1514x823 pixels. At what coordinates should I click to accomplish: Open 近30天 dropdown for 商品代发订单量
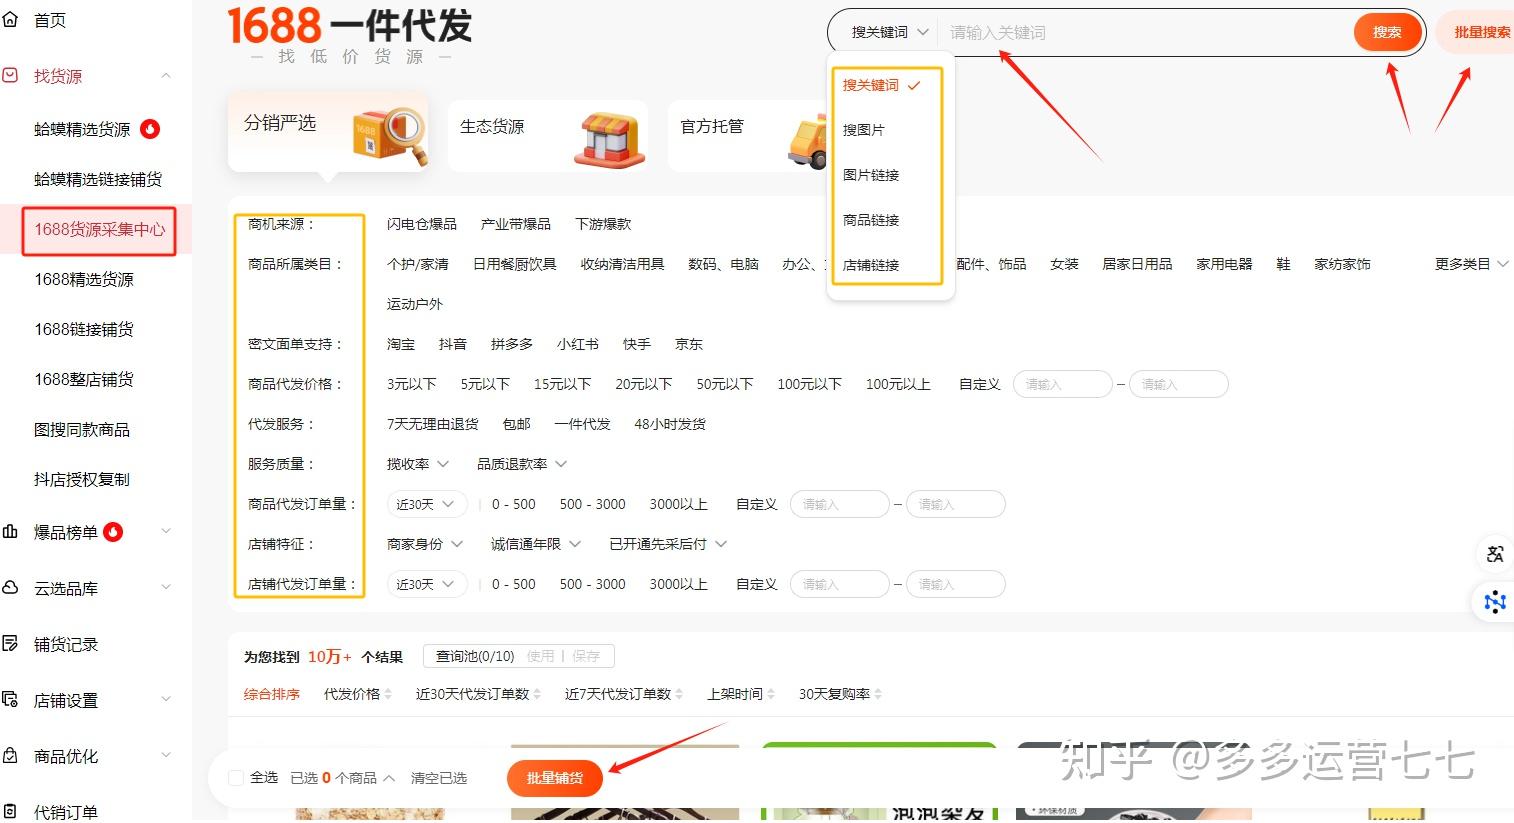(427, 504)
